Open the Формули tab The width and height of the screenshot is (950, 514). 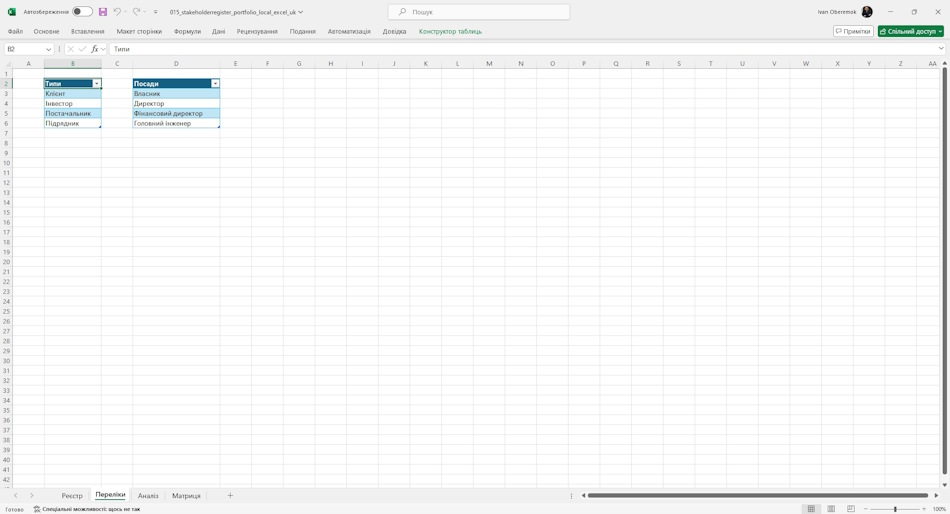pyautogui.click(x=187, y=32)
